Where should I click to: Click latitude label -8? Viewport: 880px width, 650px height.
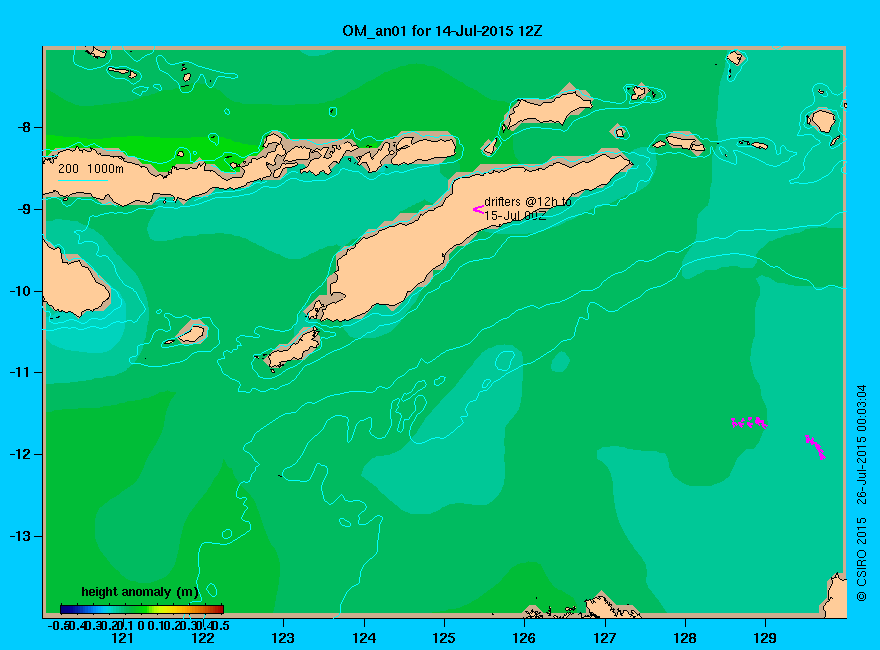[24, 127]
